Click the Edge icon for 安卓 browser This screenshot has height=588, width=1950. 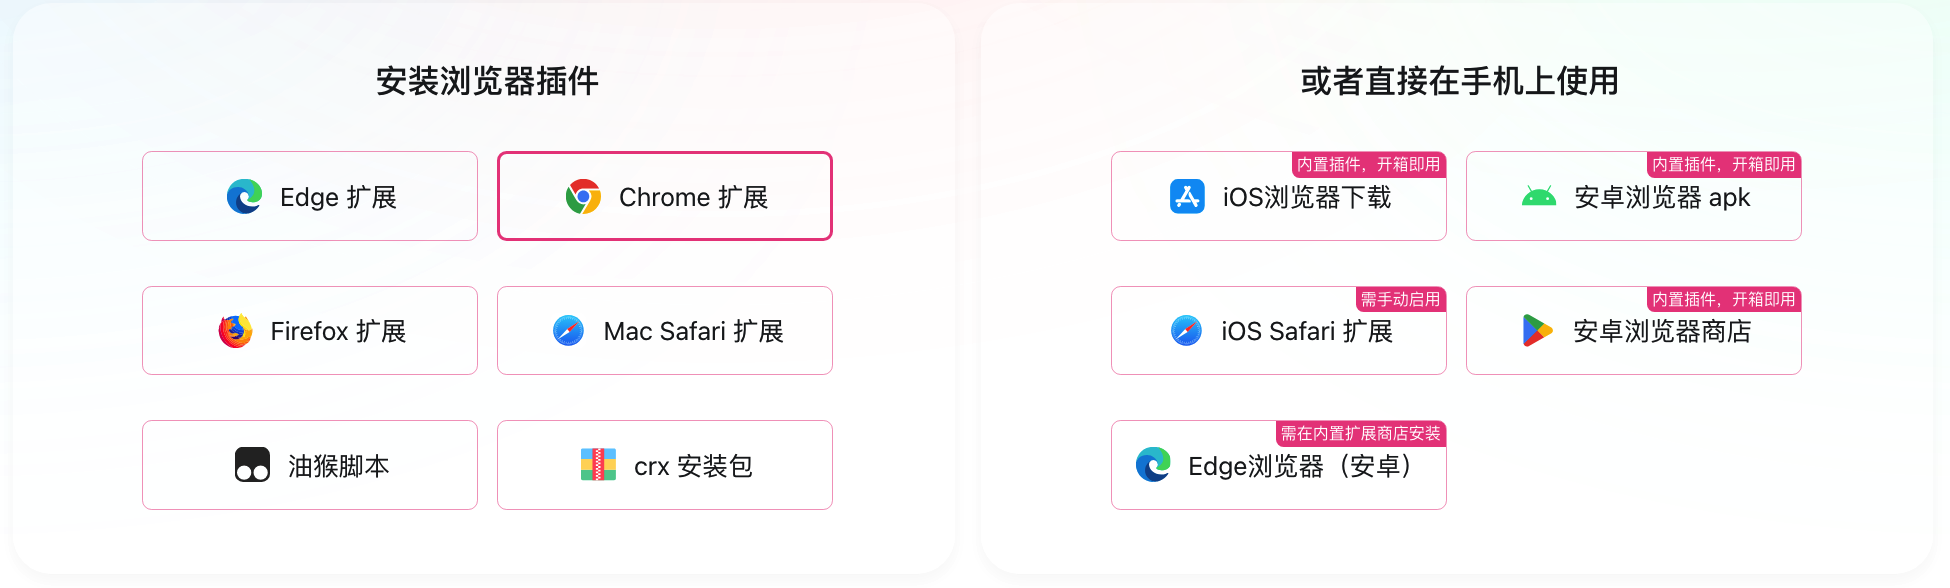(x=1153, y=465)
